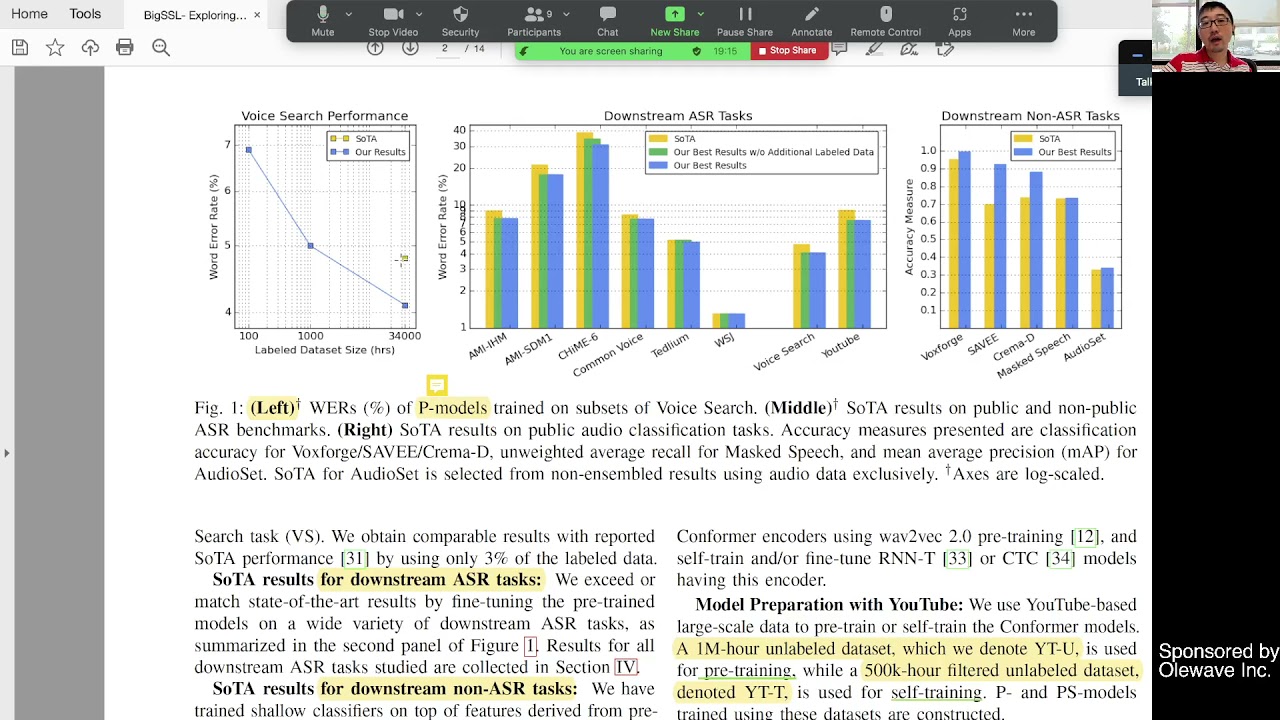The image size is (1280, 720).
Task: Click the highlighted 'for downstream ASR tasks:' text
Action: click(x=431, y=580)
